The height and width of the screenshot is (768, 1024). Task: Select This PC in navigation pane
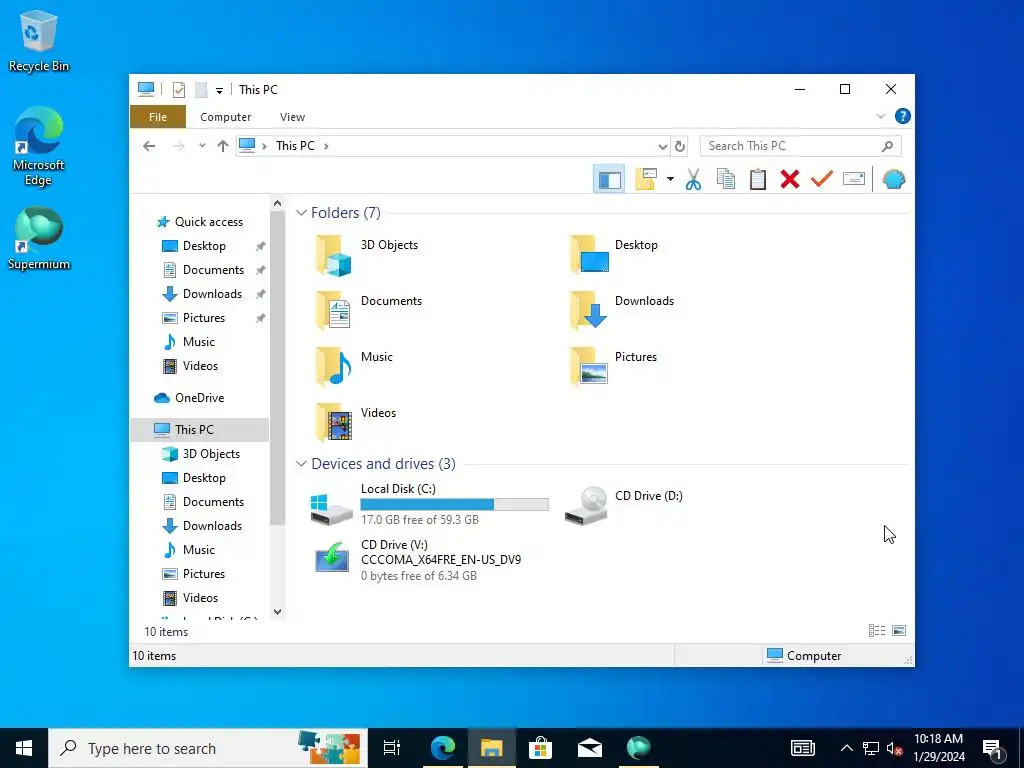[200, 430]
